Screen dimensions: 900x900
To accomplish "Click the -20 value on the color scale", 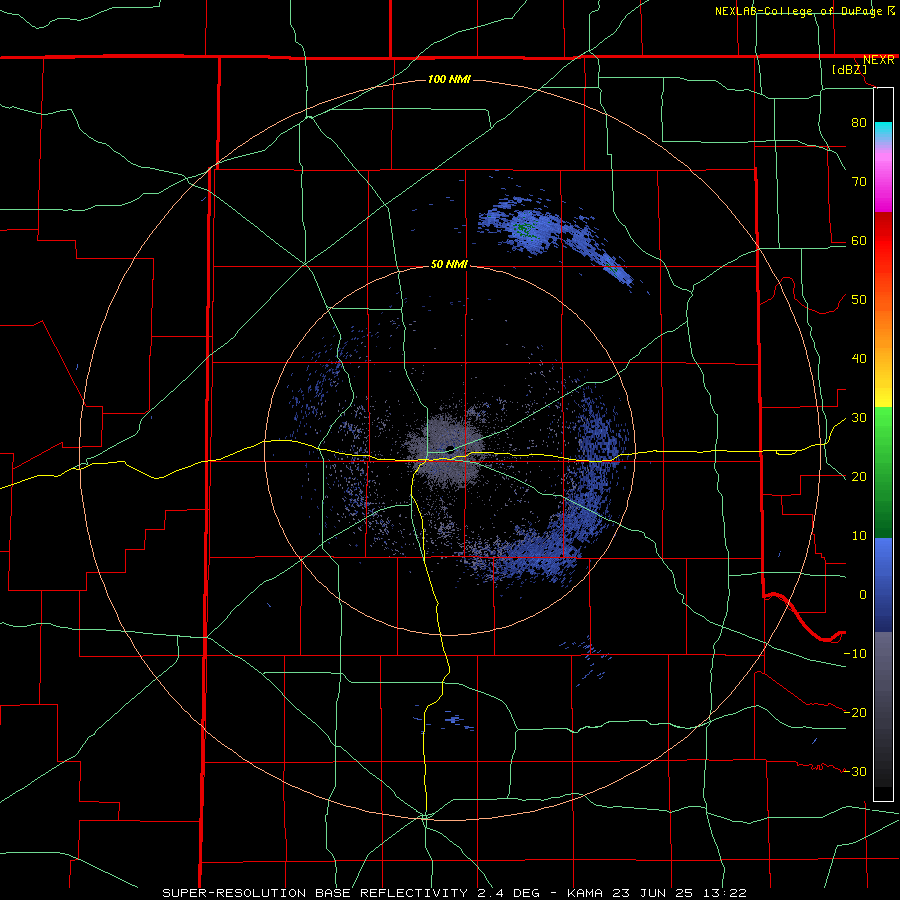I will click(855, 713).
